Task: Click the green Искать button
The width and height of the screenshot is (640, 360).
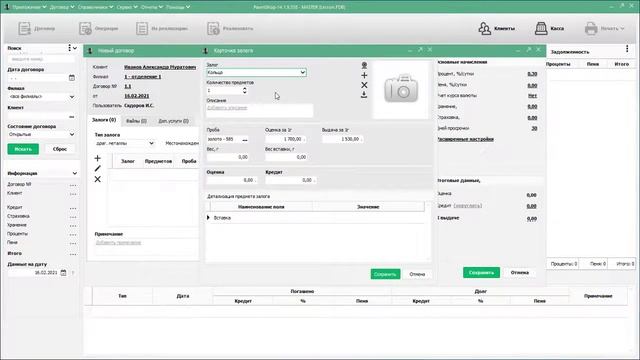Action: click(23, 149)
